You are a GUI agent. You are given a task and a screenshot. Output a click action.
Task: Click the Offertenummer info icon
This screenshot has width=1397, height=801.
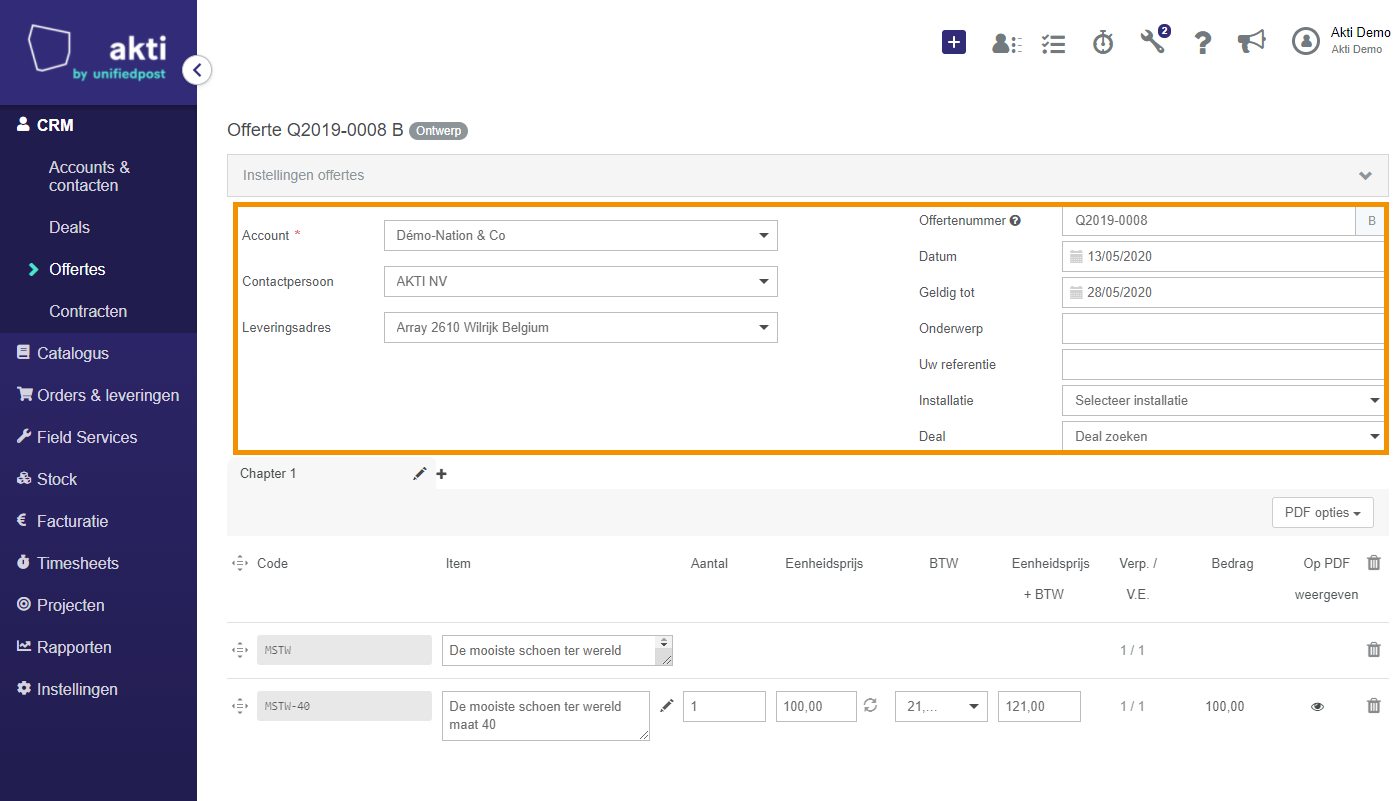click(1015, 221)
